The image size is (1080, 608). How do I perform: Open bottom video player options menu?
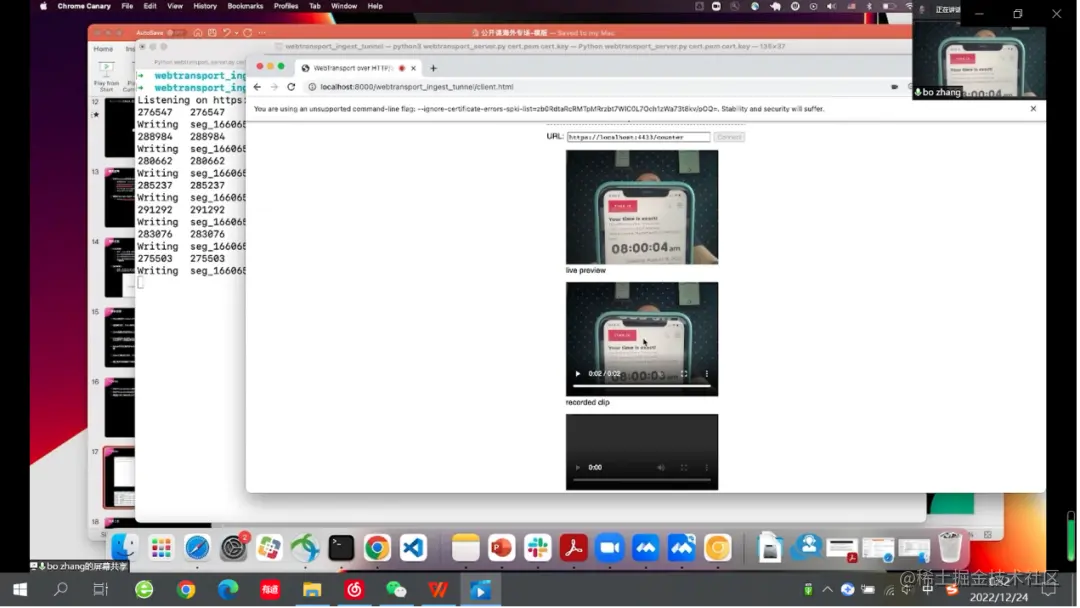click(x=707, y=468)
